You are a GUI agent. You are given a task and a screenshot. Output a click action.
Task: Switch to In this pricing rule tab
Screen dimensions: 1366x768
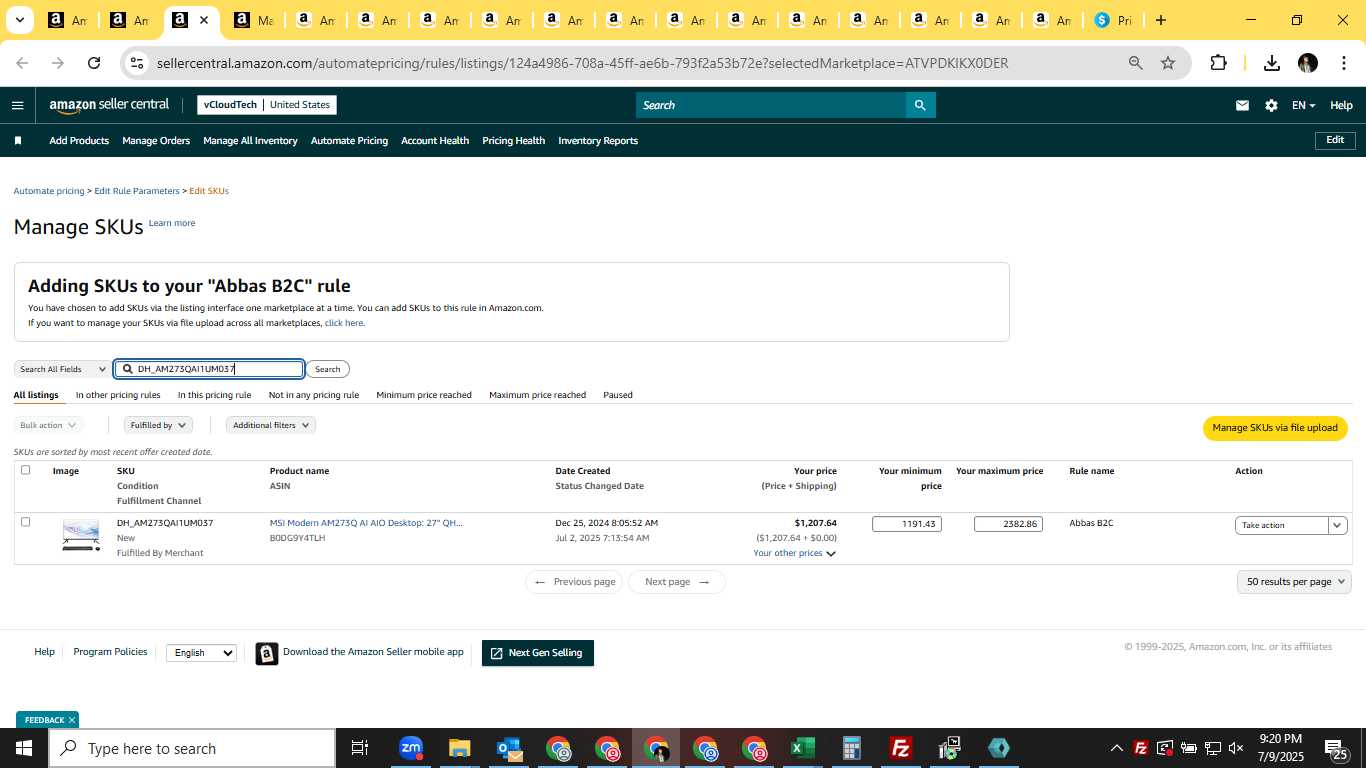[214, 395]
